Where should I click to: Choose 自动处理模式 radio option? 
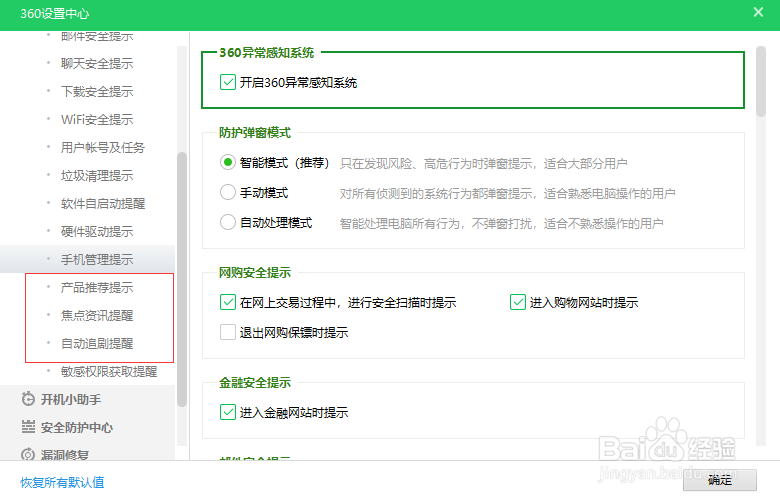point(228,222)
